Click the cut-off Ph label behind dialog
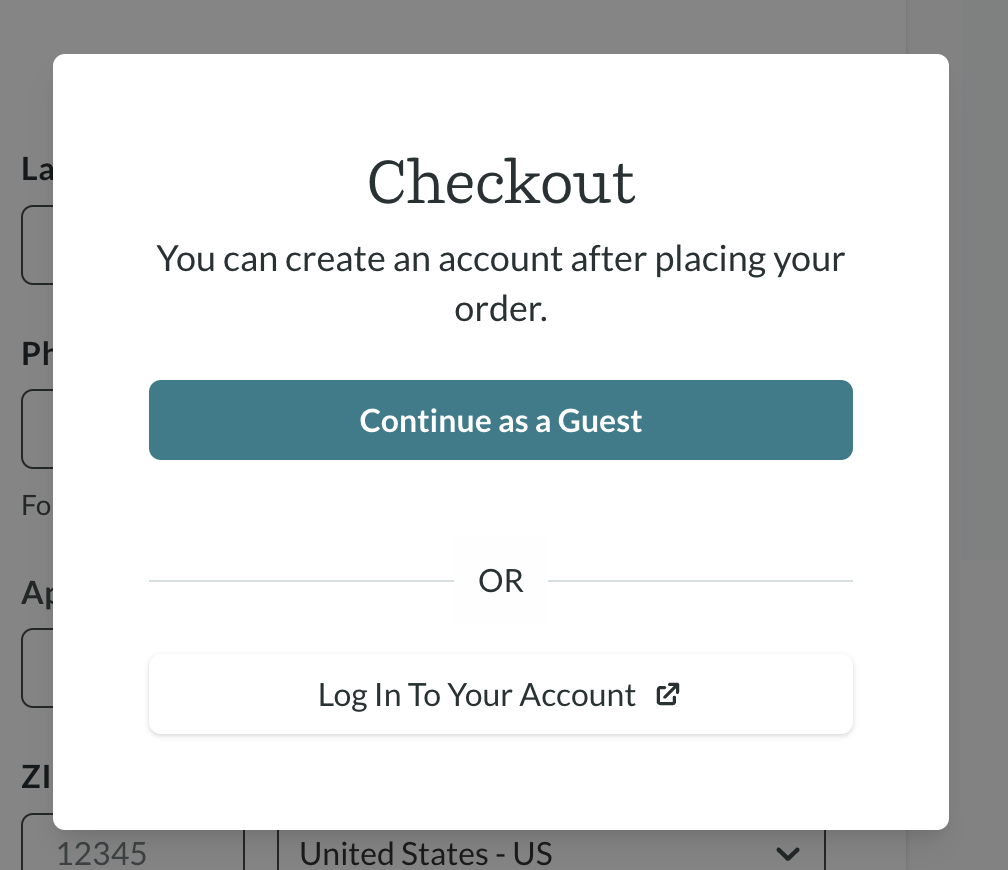The image size is (1008, 870). coord(37,354)
